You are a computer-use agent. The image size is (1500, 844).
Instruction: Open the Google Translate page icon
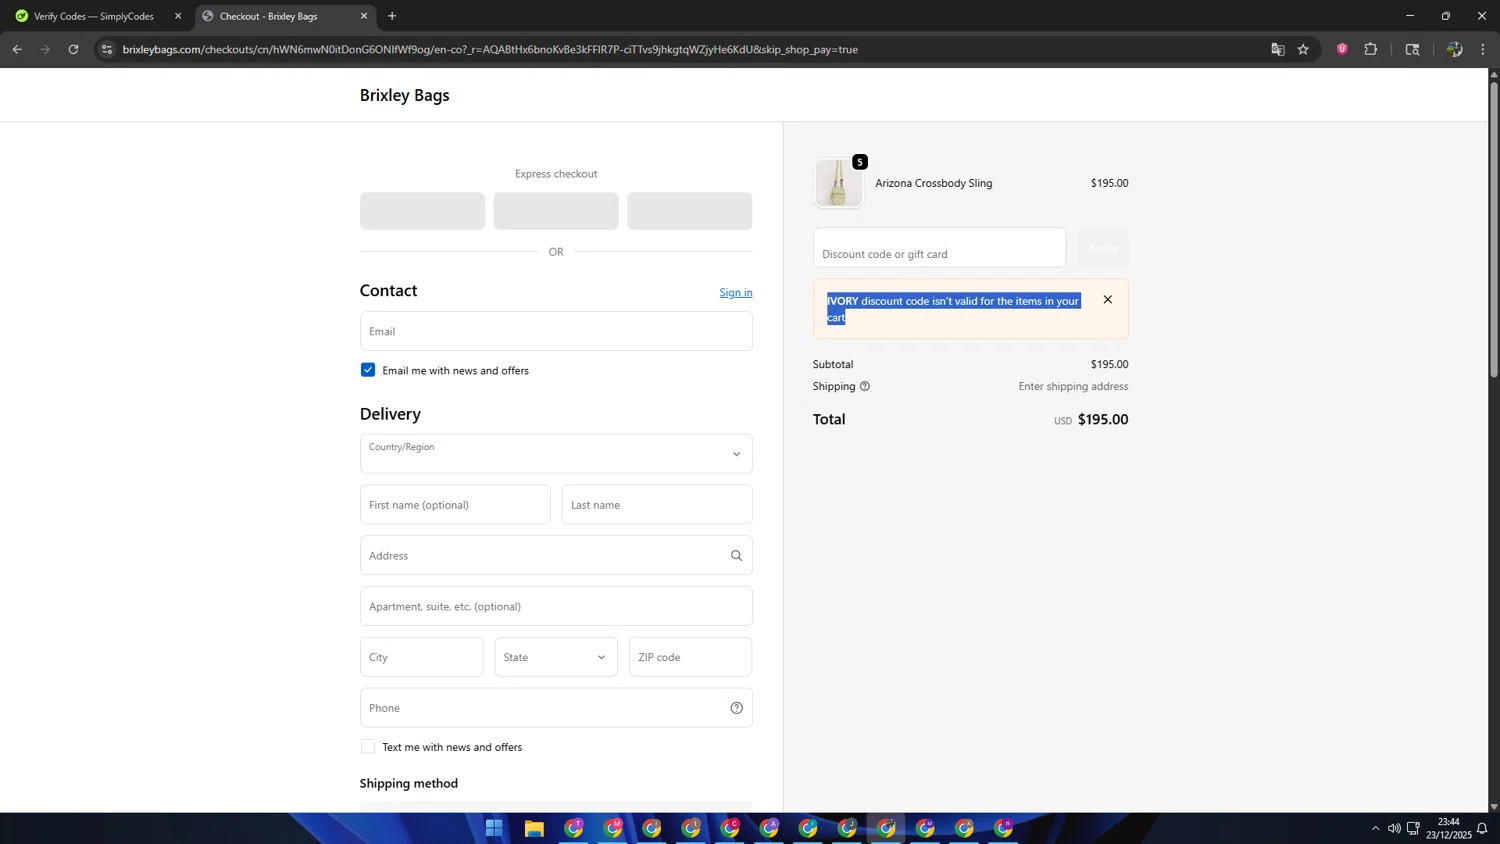point(1277,49)
